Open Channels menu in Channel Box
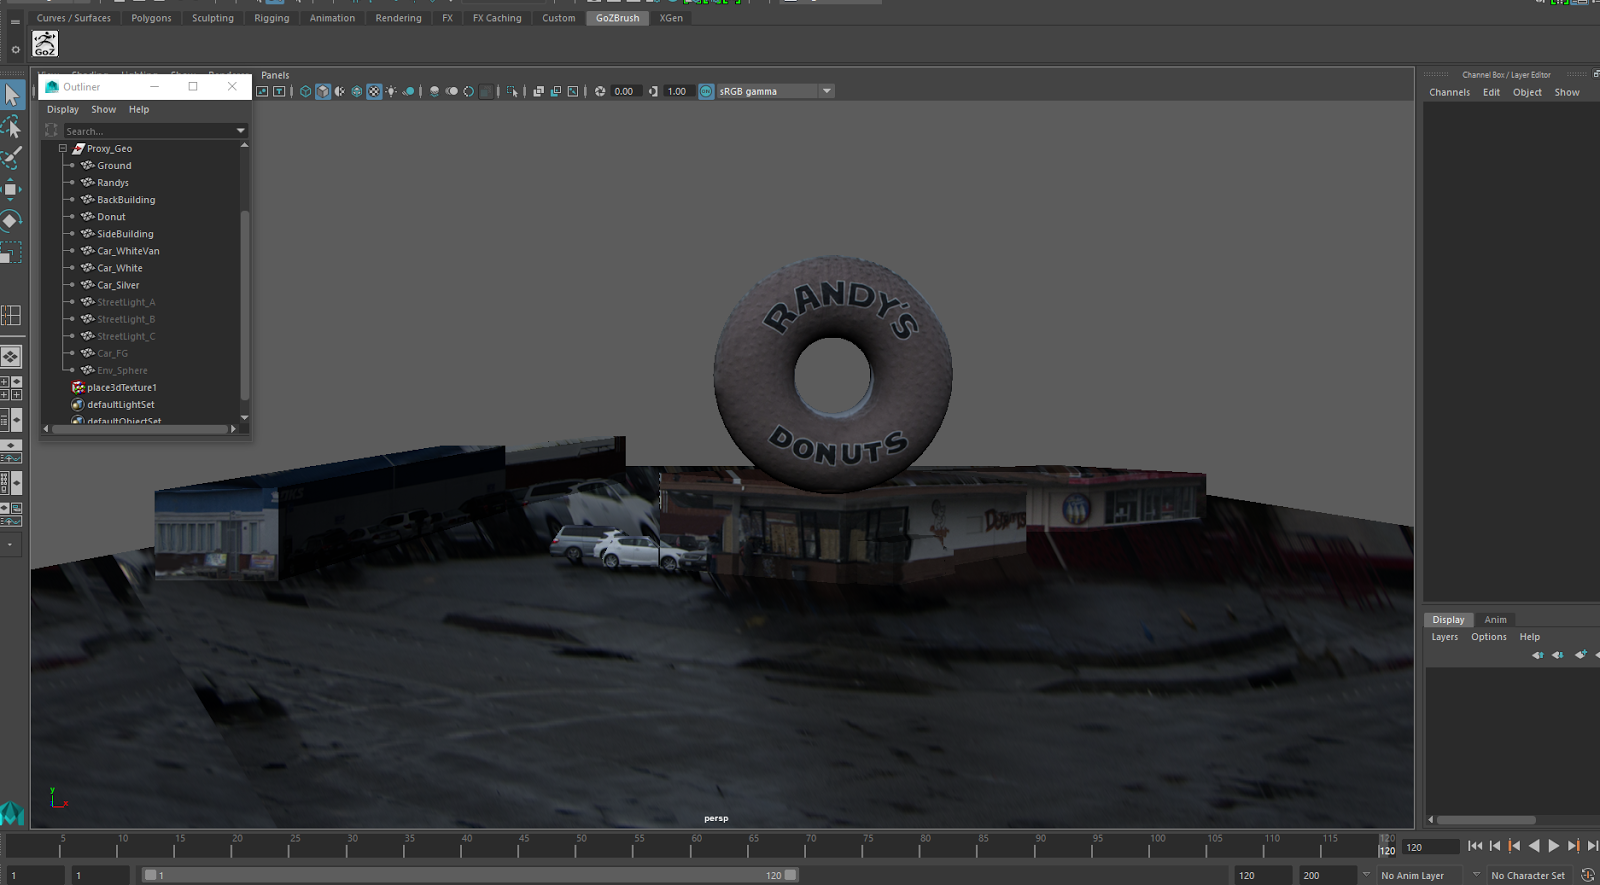This screenshot has width=1600, height=885. click(x=1449, y=92)
